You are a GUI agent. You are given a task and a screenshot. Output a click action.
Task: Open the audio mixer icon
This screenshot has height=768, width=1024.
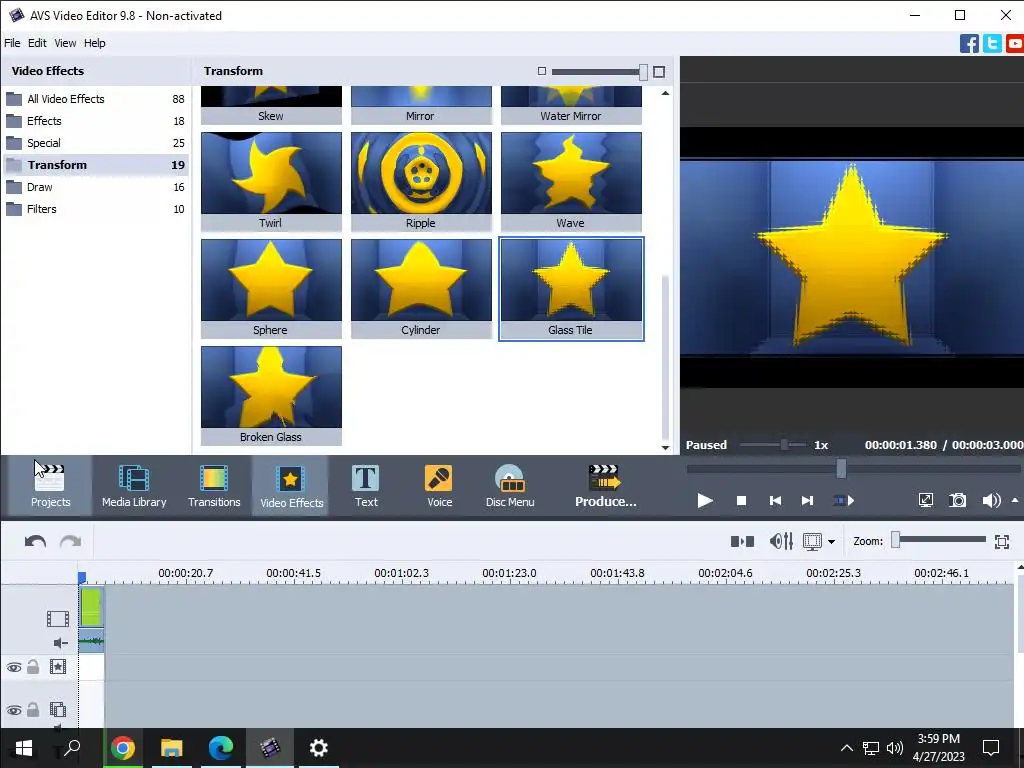tap(781, 541)
